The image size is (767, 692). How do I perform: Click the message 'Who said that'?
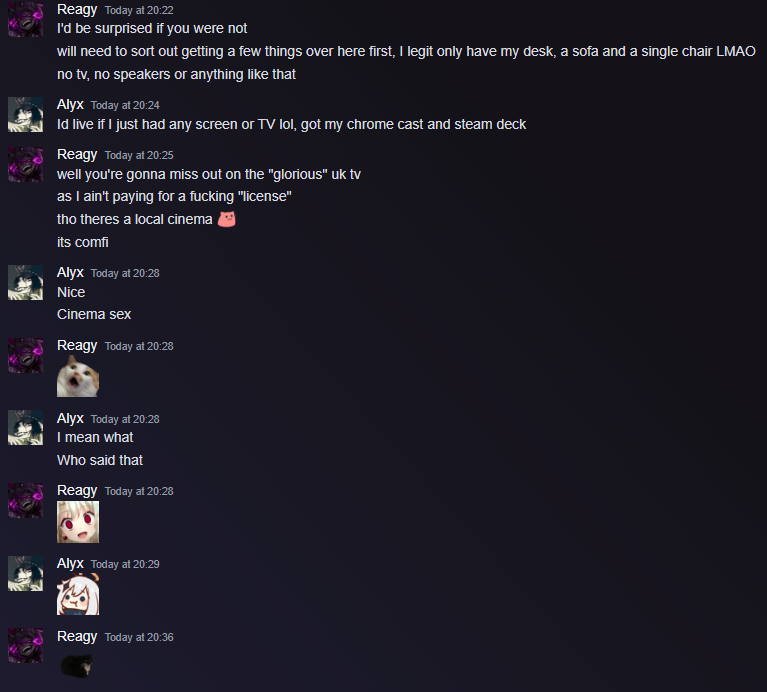100,460
